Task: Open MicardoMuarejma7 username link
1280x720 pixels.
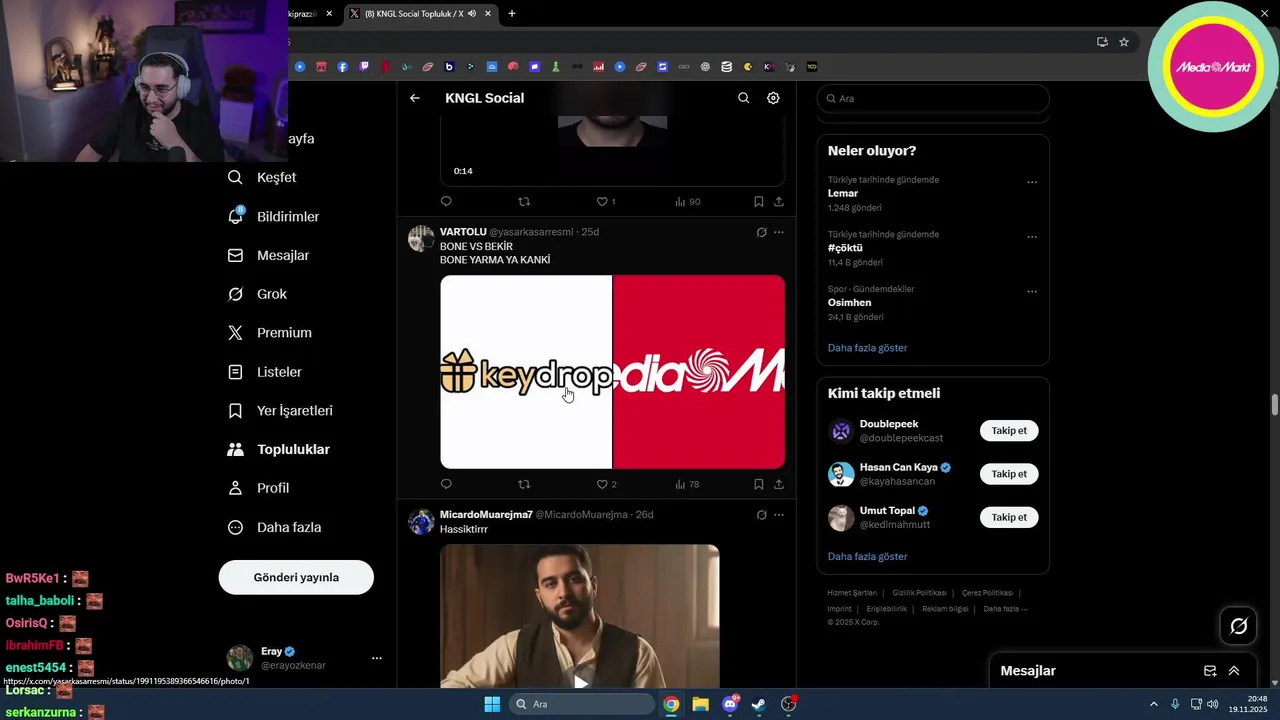Action: pyautogui.click(x=486, y=515)
